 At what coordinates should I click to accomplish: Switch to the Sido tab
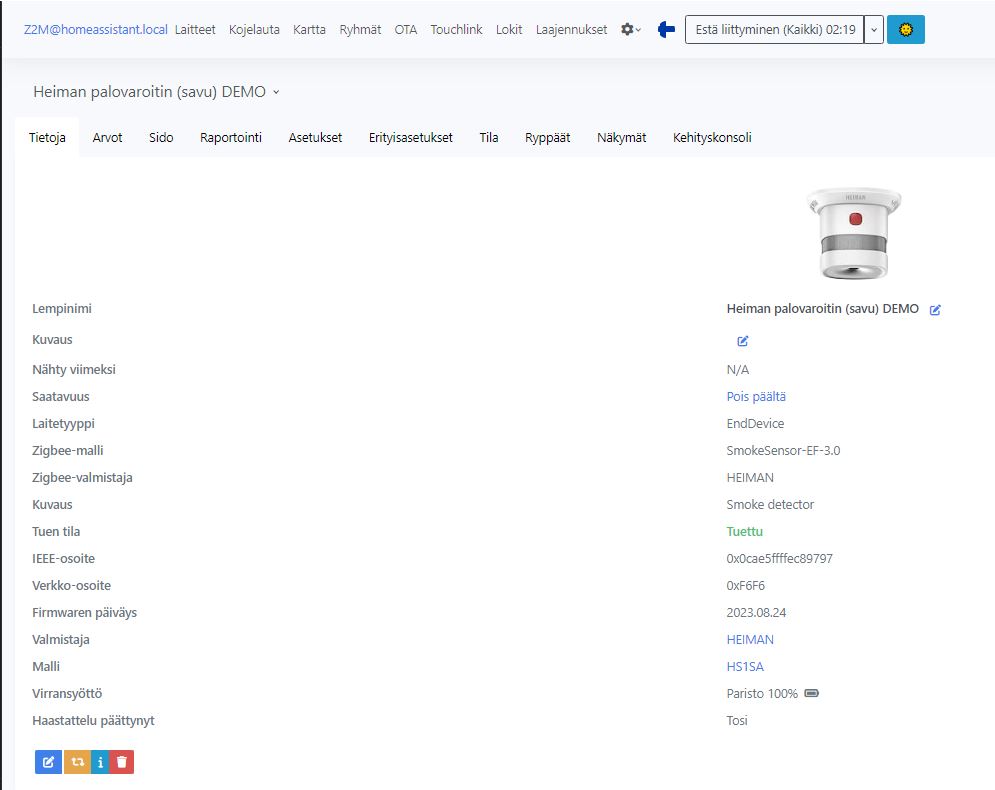(x=161, y=137)
